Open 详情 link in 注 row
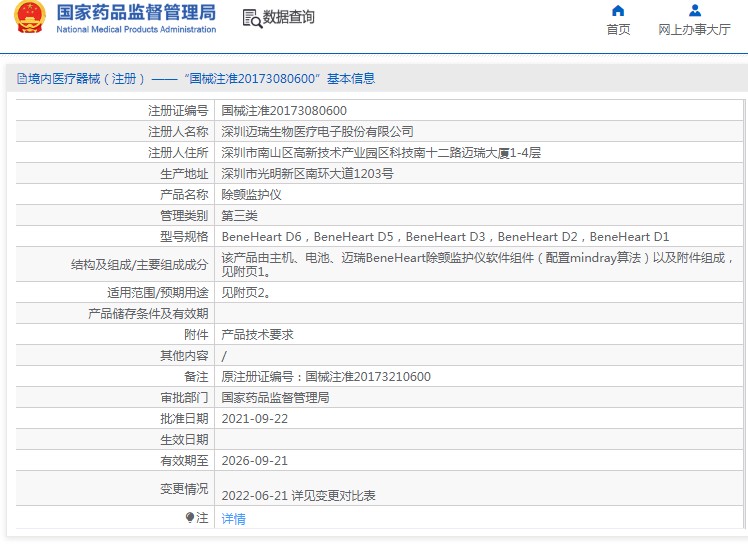Viewport: 748px width, 548px height. (234, 518)
